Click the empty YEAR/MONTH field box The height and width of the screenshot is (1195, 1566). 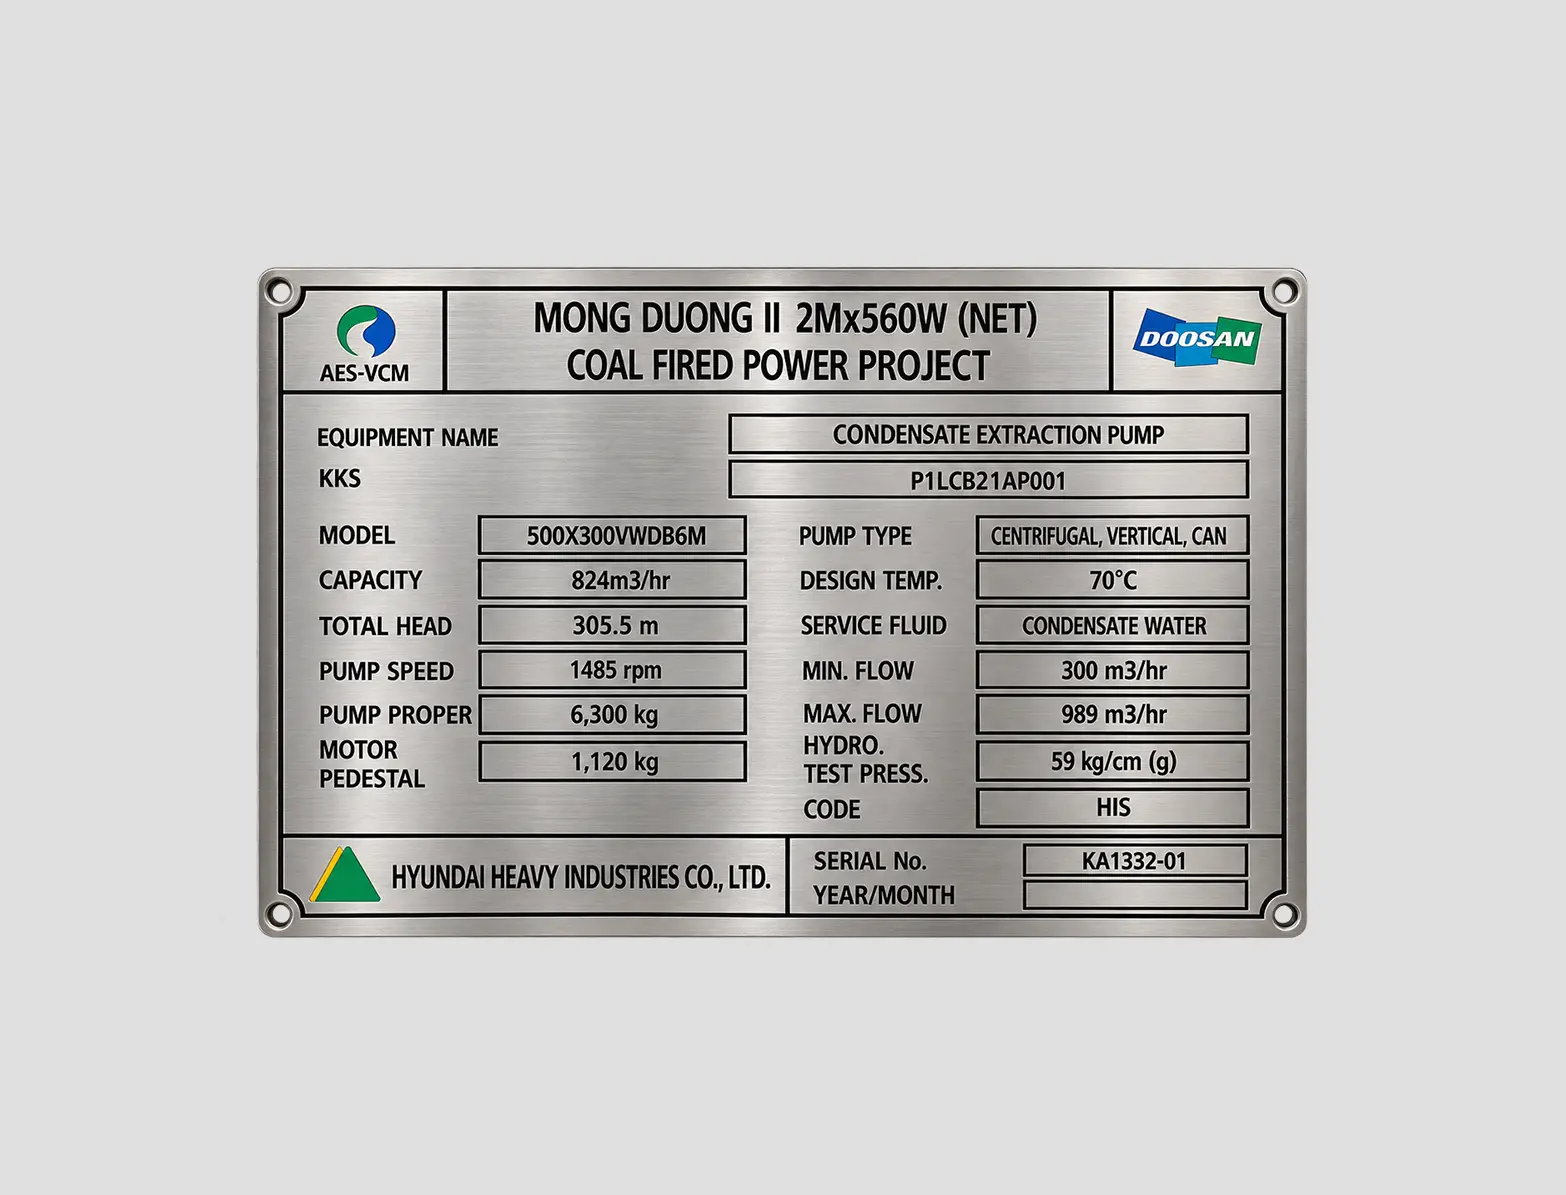pyautogui.click(x=1135, y=895)
